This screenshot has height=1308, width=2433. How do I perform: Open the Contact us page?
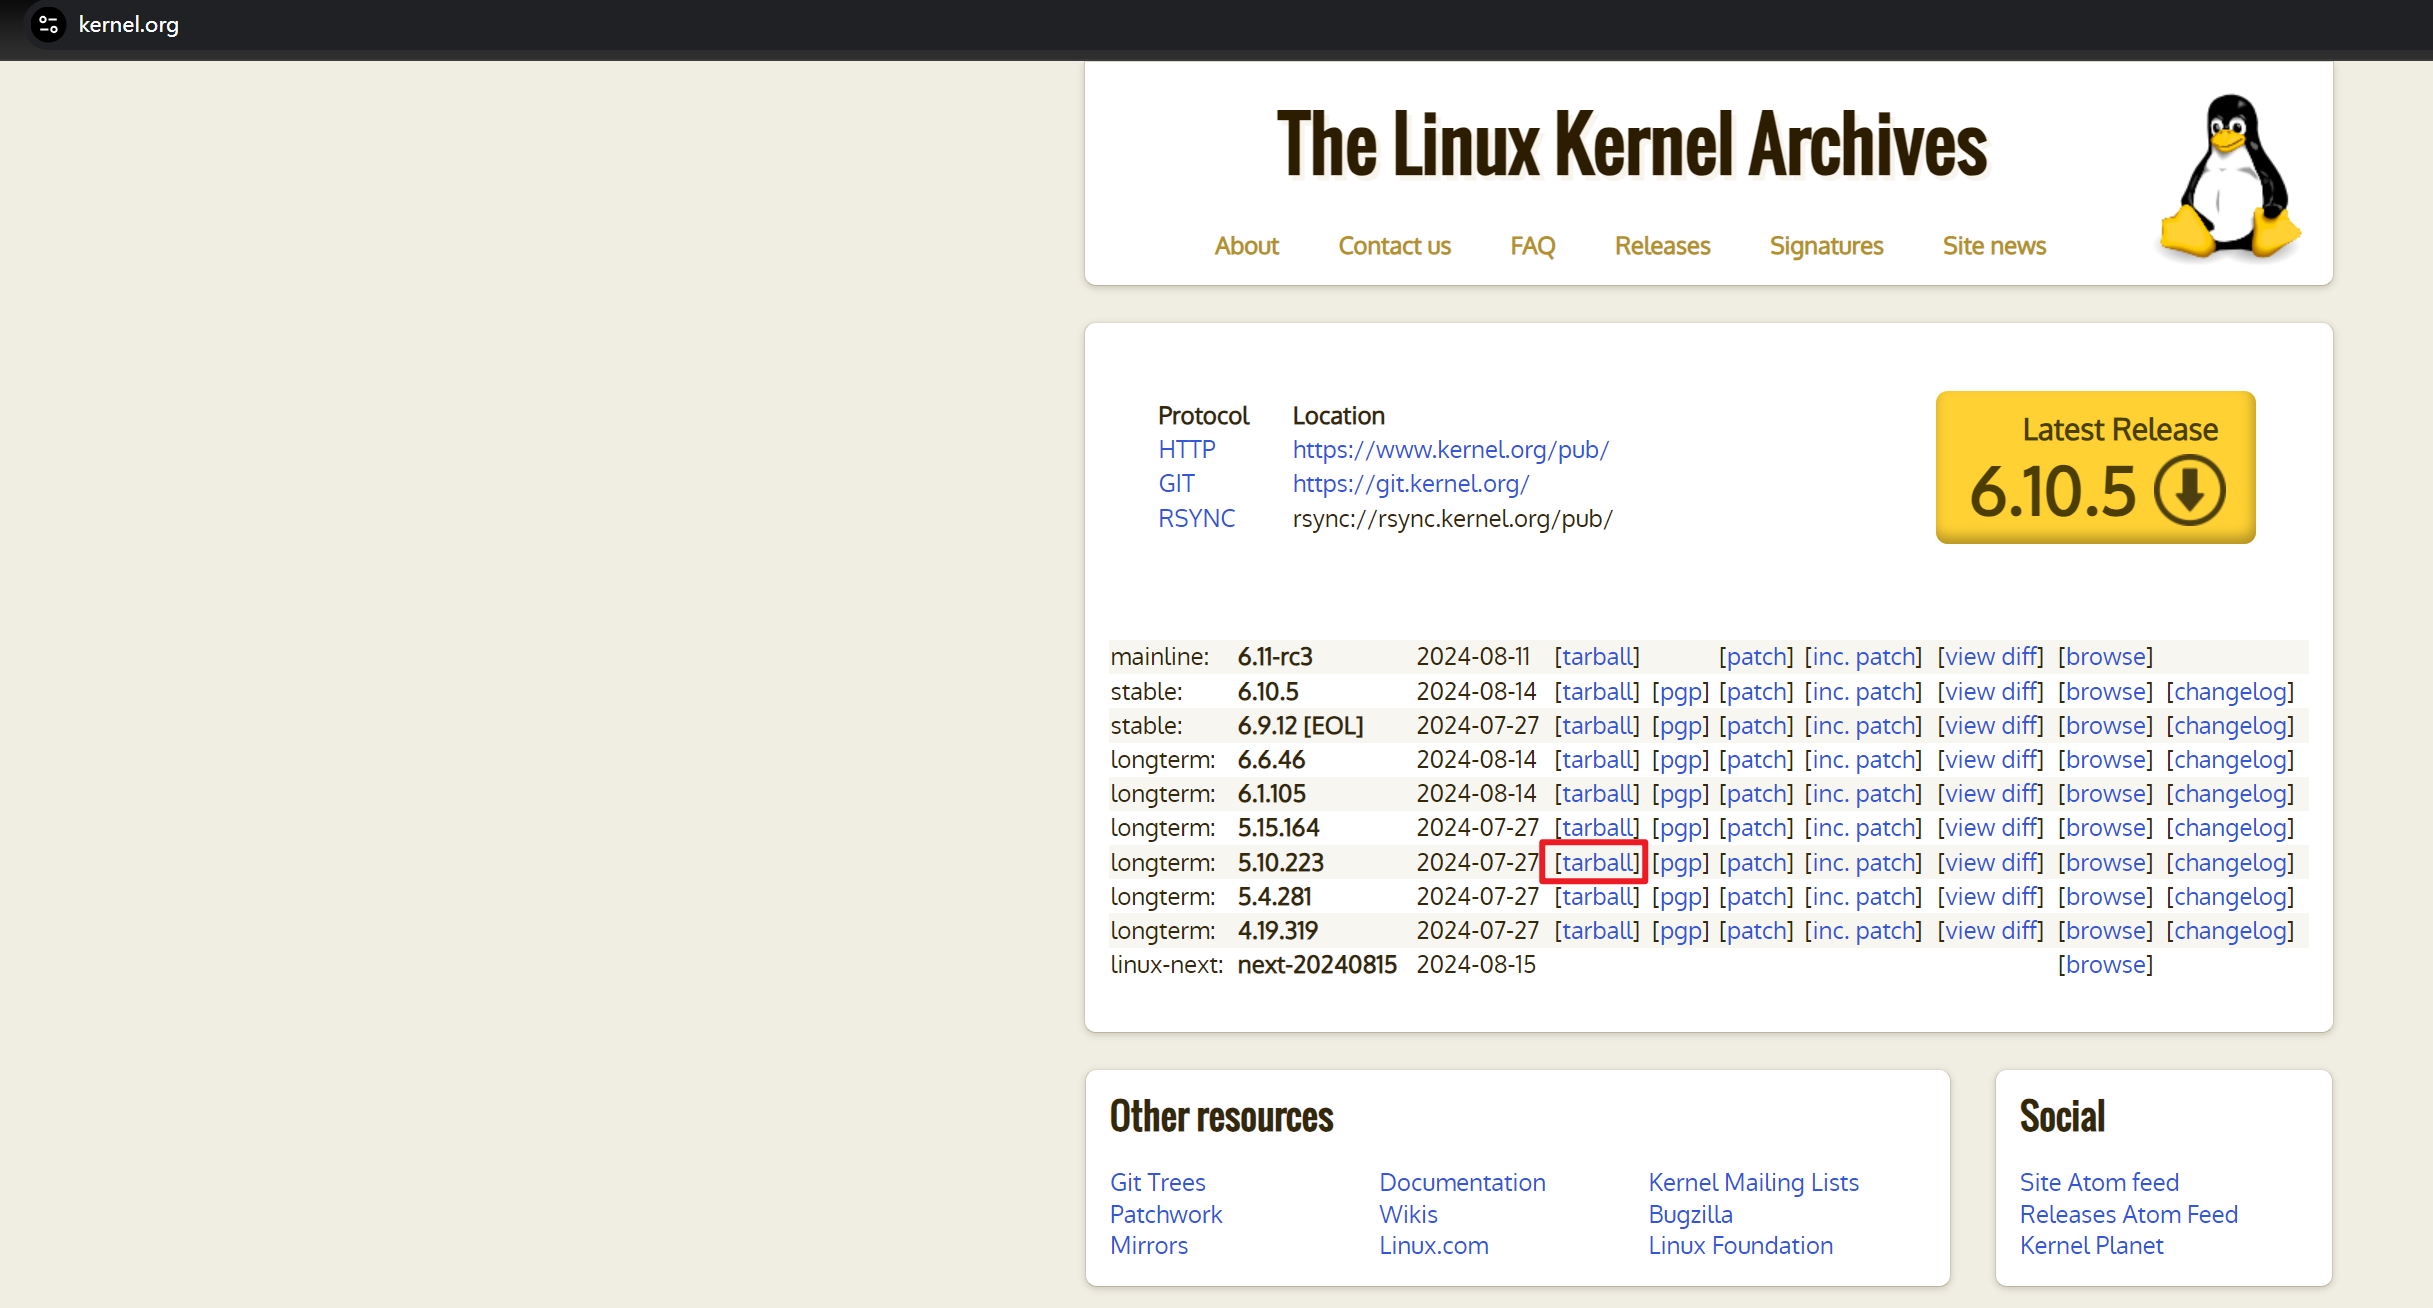pos(1394,246)
